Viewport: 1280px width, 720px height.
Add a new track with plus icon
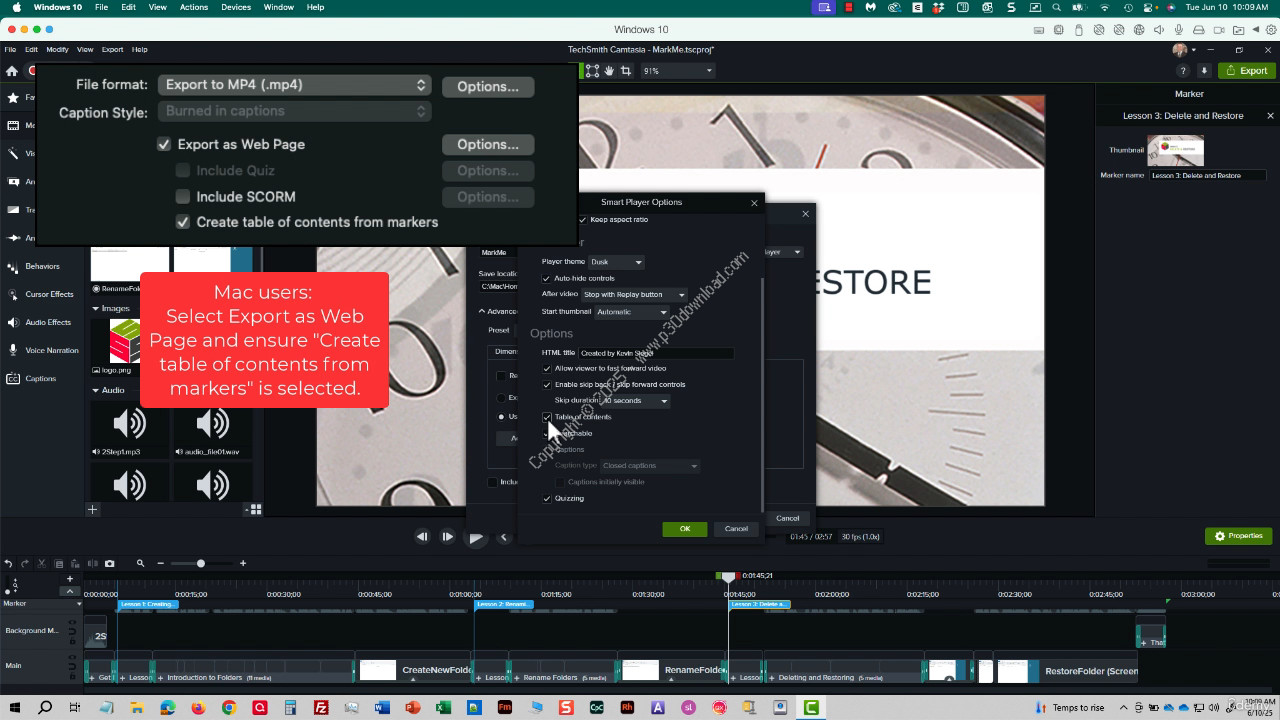[70, 579]
